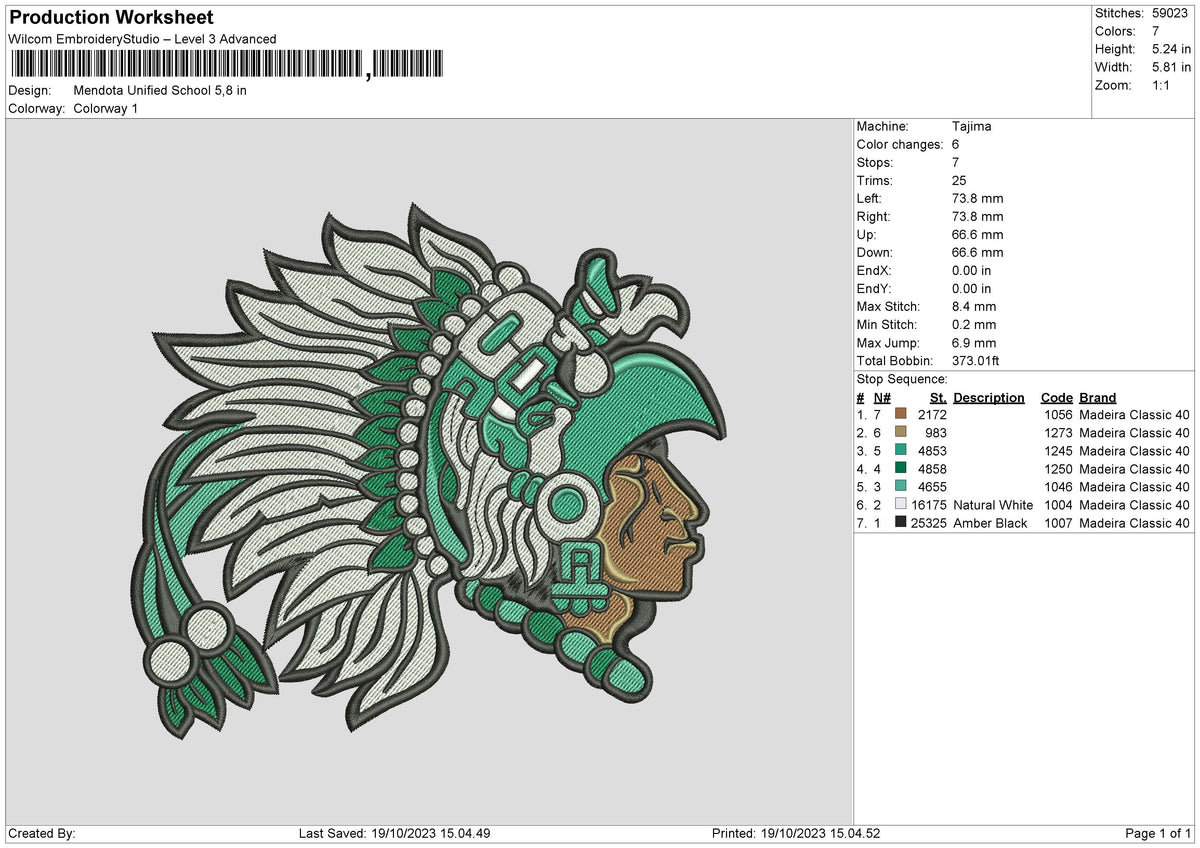
Task: Click the Color changes value '6'
Action: (x=957, y=145)
